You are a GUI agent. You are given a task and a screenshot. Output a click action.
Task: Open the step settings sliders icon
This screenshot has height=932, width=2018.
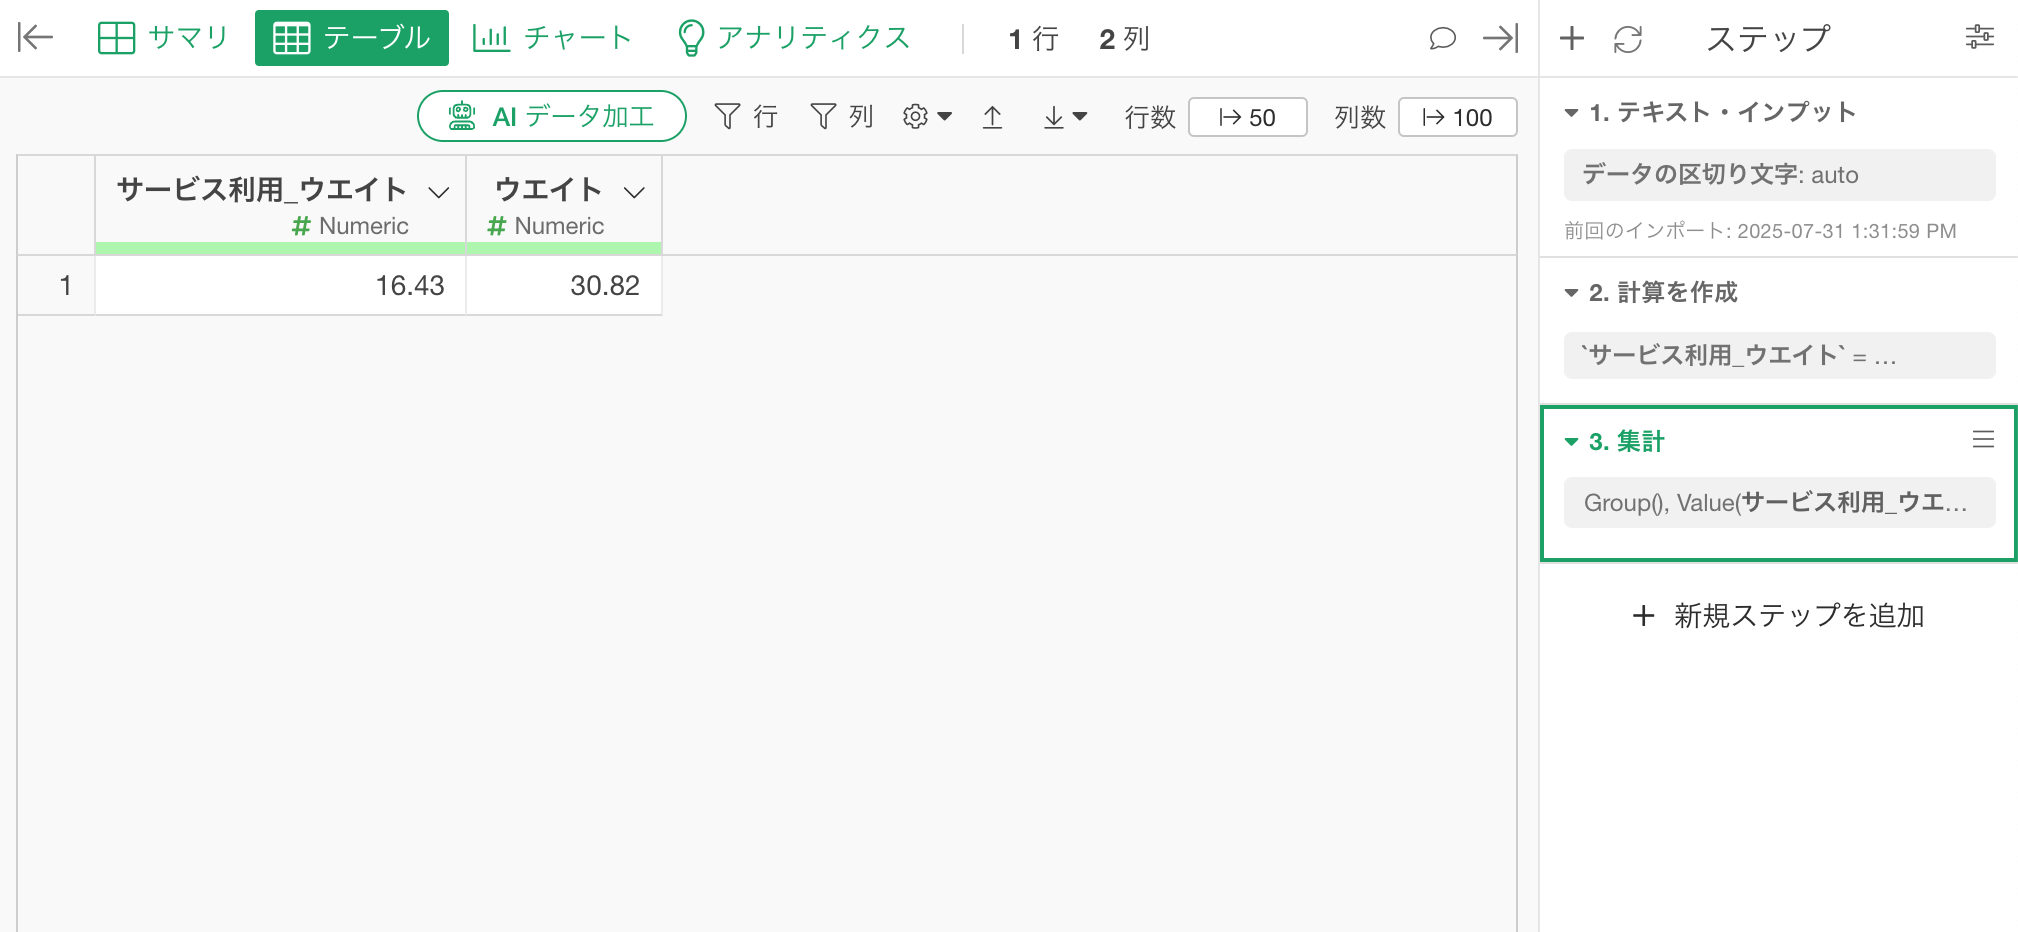coord(1980,38)
